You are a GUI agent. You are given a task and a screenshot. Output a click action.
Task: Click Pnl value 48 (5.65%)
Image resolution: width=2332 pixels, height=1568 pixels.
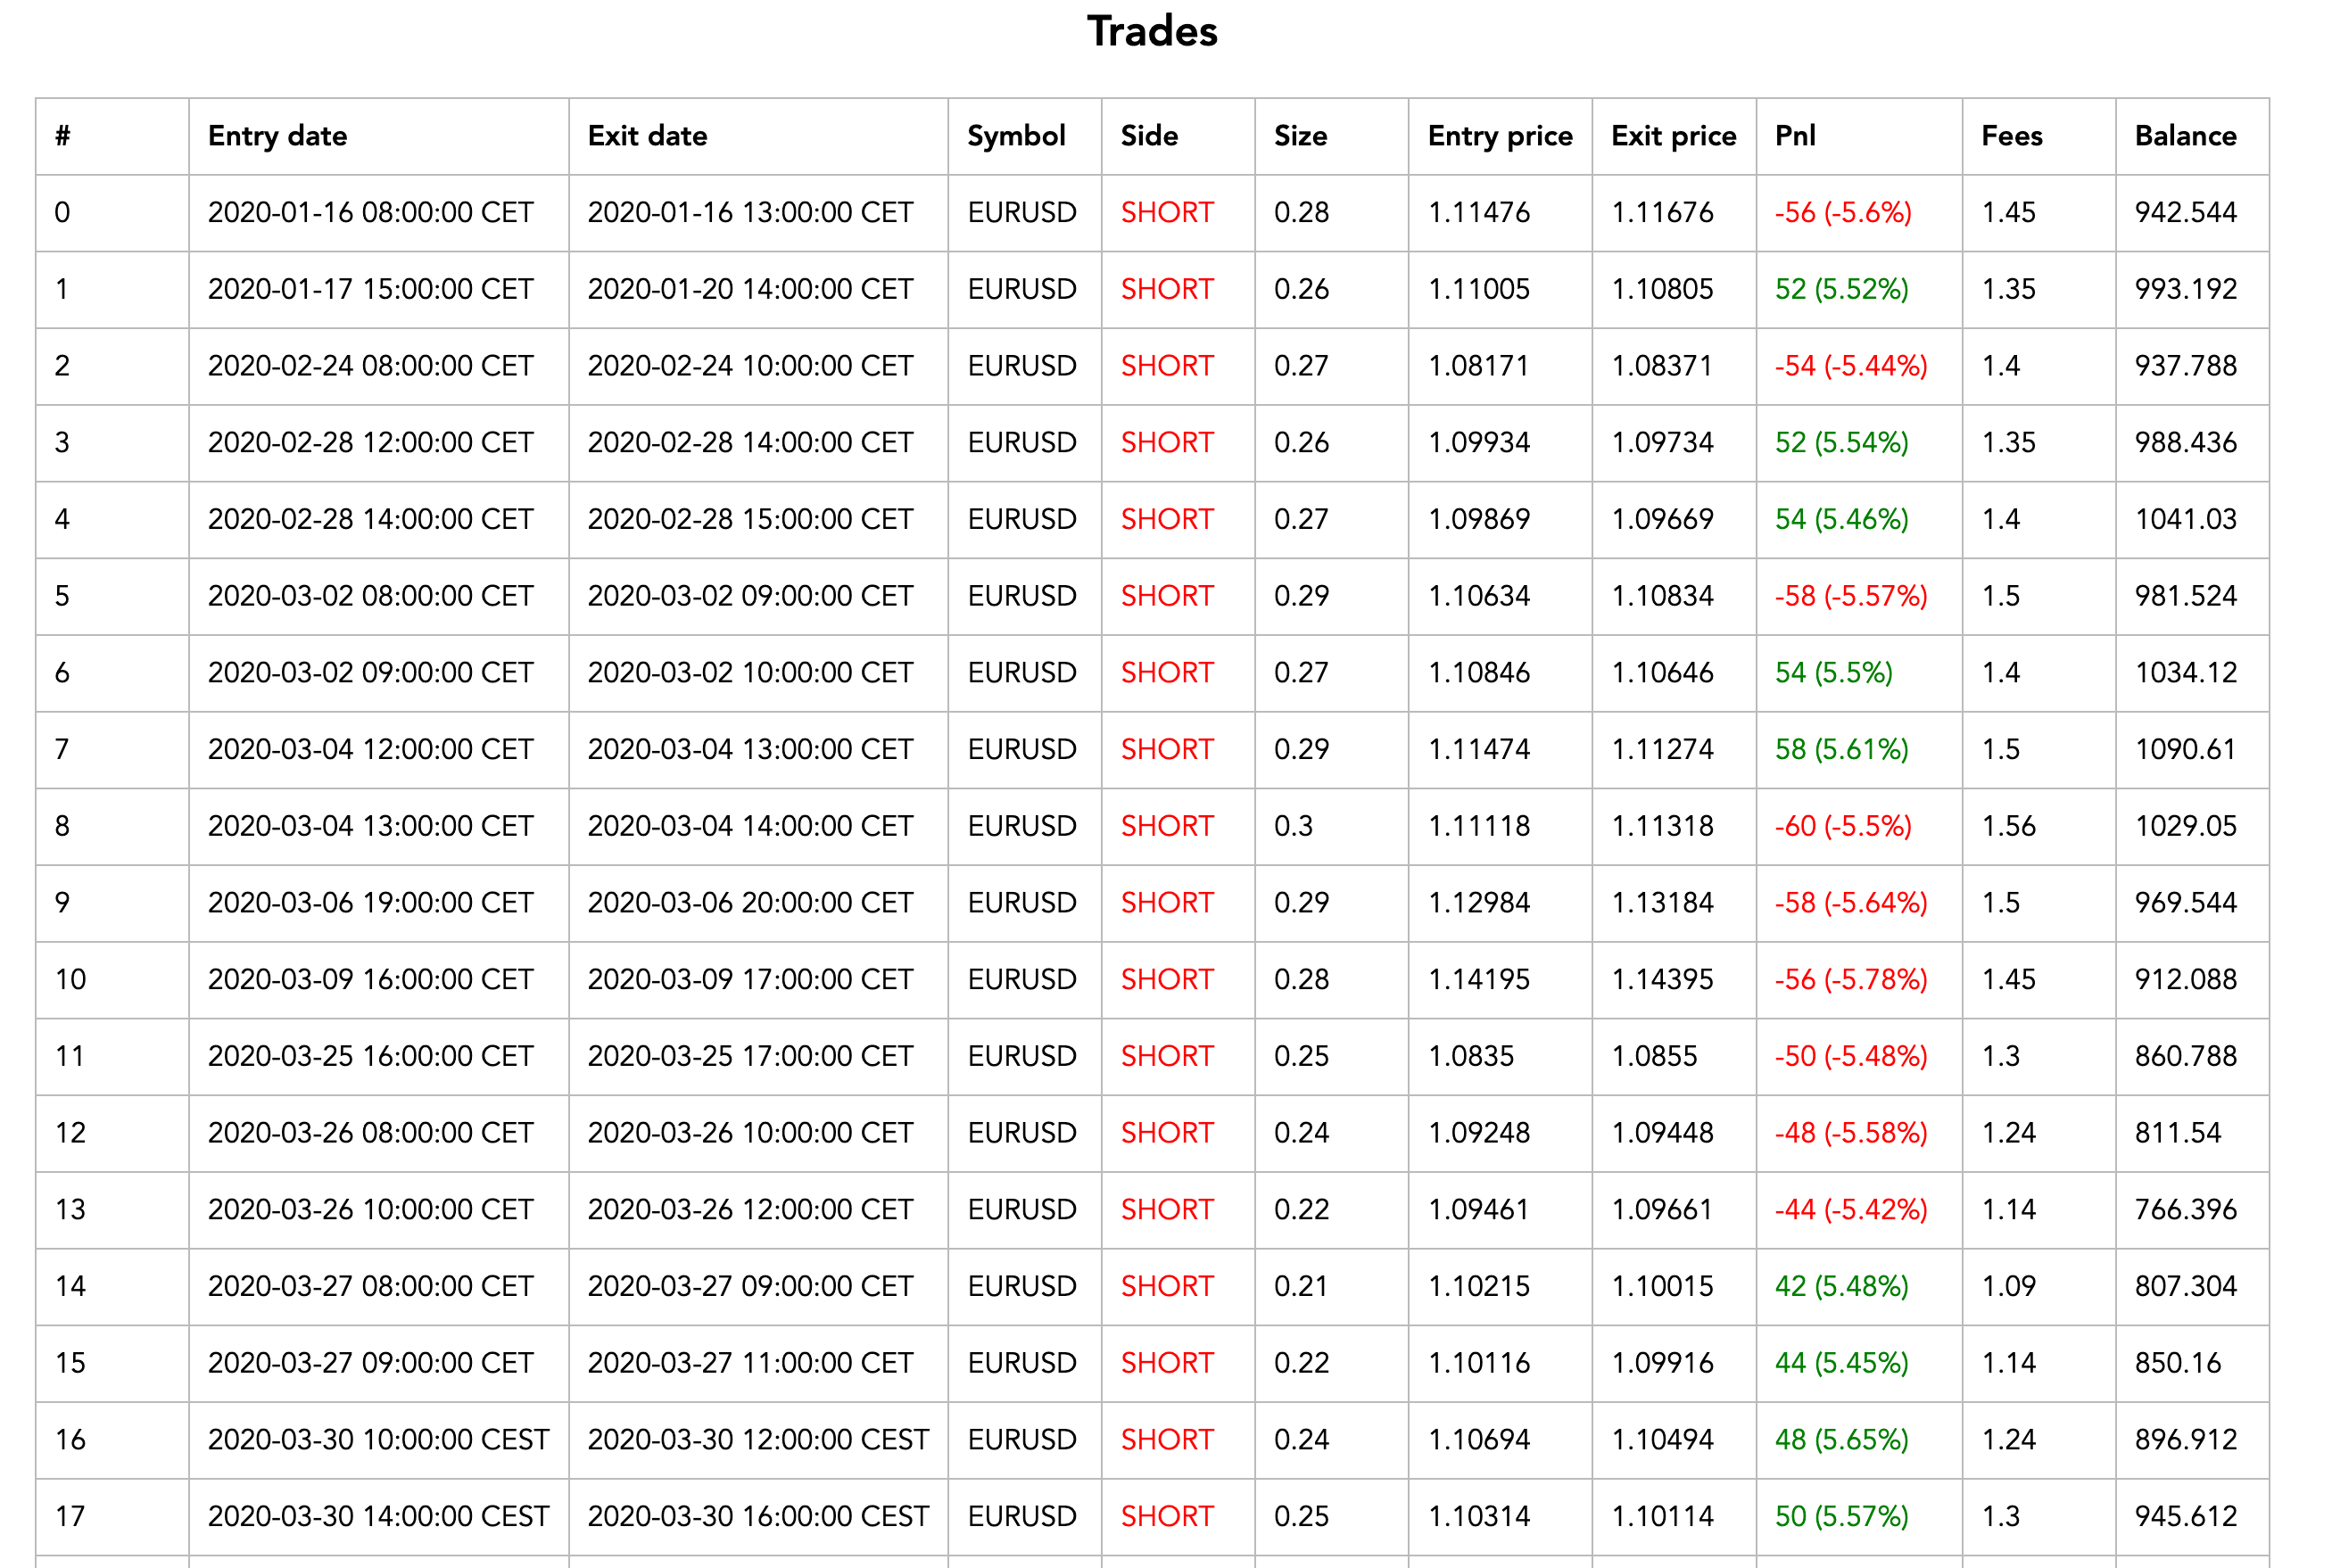[1841, 1440]
